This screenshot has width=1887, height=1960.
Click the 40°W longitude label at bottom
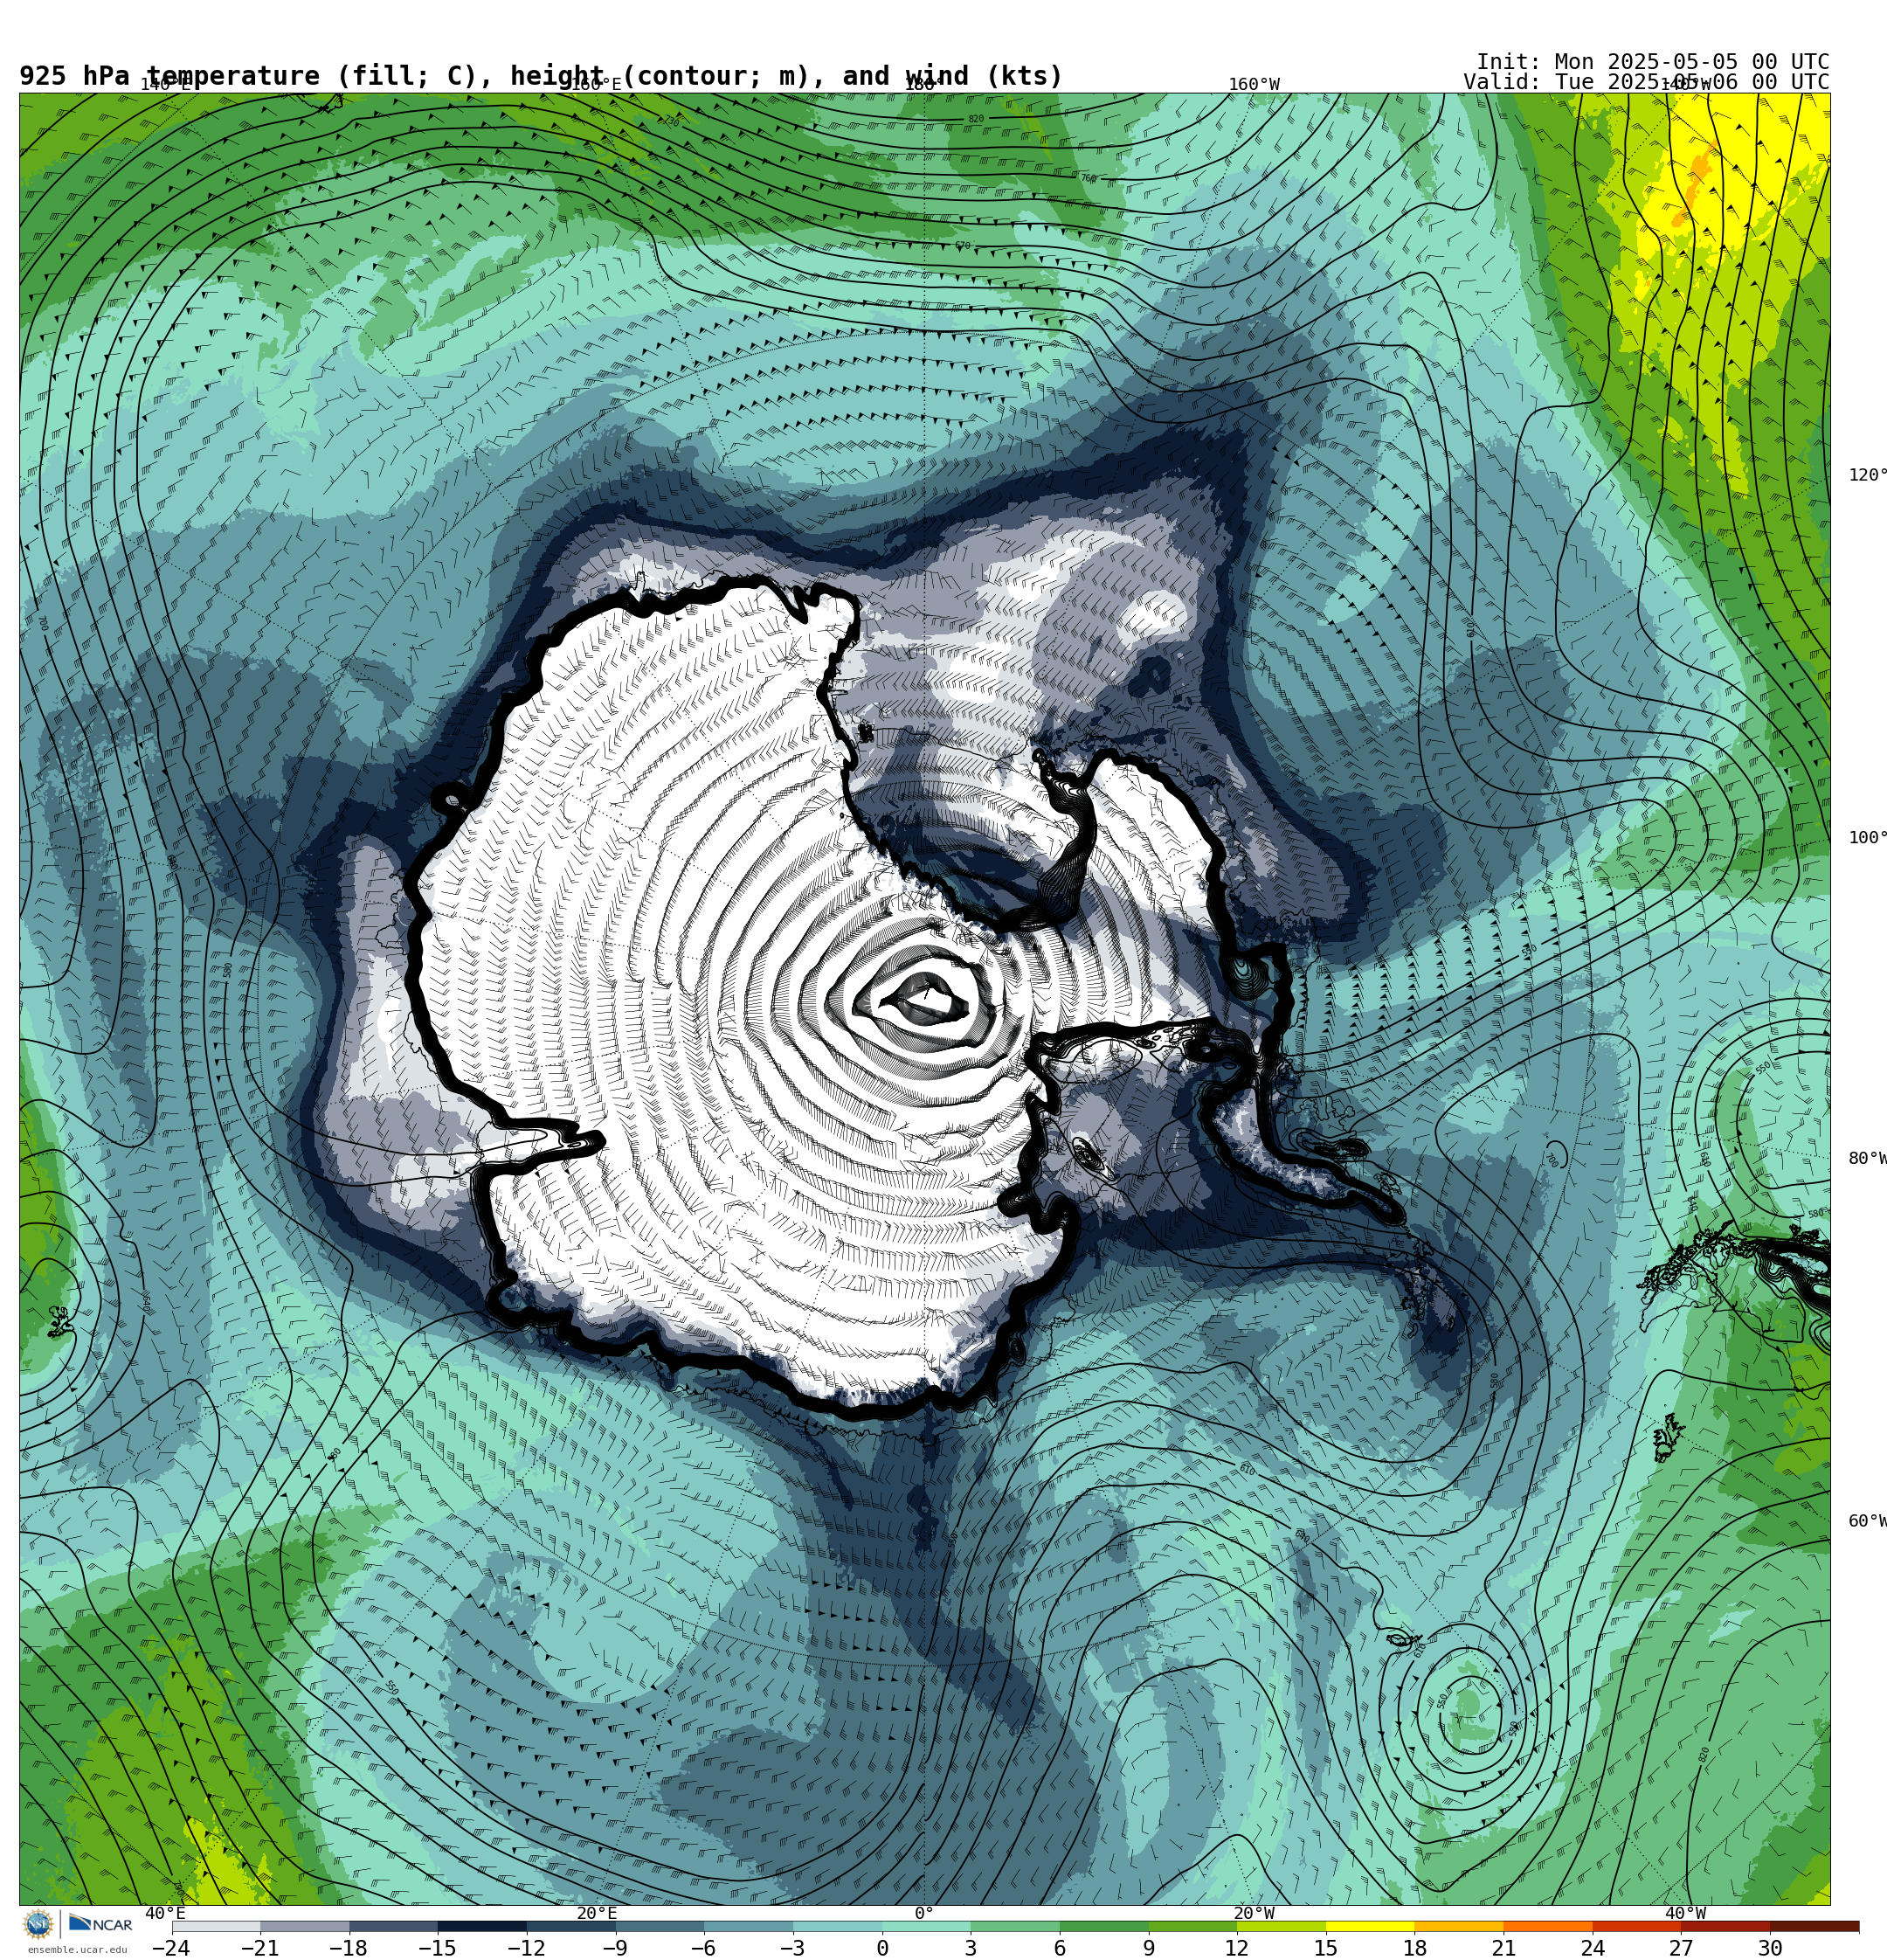click(x=1685, y=1913)
